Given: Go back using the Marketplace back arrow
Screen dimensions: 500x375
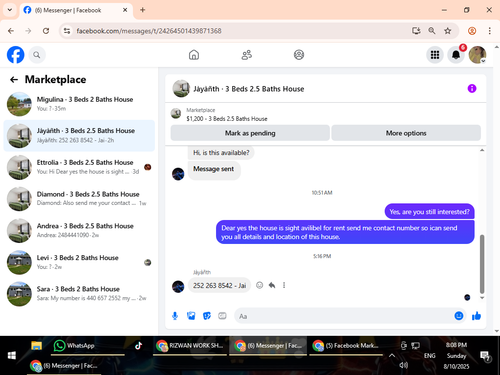Looking at the screenshot, I should [14, 79].
